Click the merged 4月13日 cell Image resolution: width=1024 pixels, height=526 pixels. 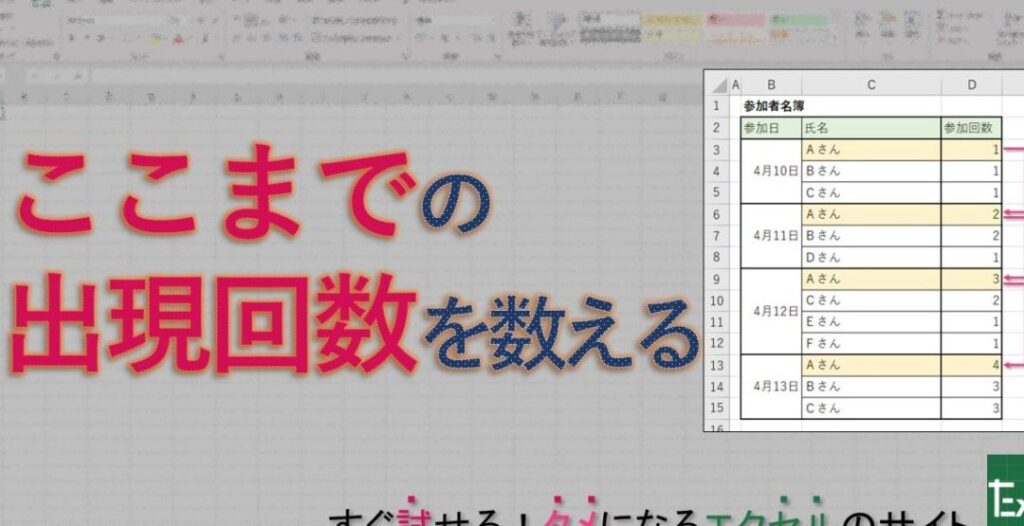click(771, 387)
